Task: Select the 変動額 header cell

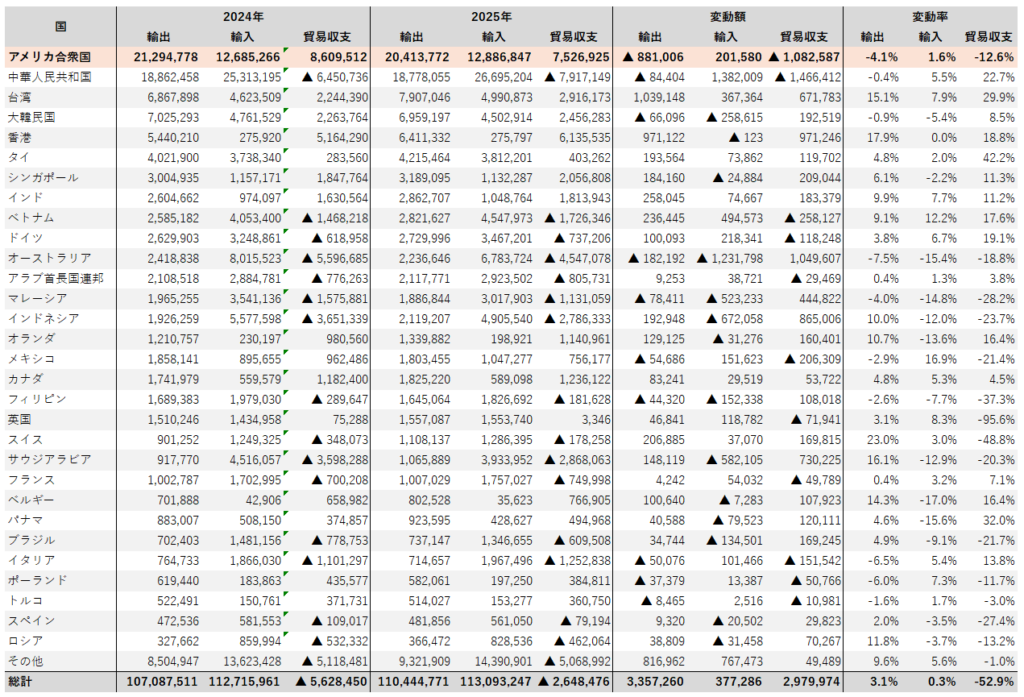Action: coord(728,17)
